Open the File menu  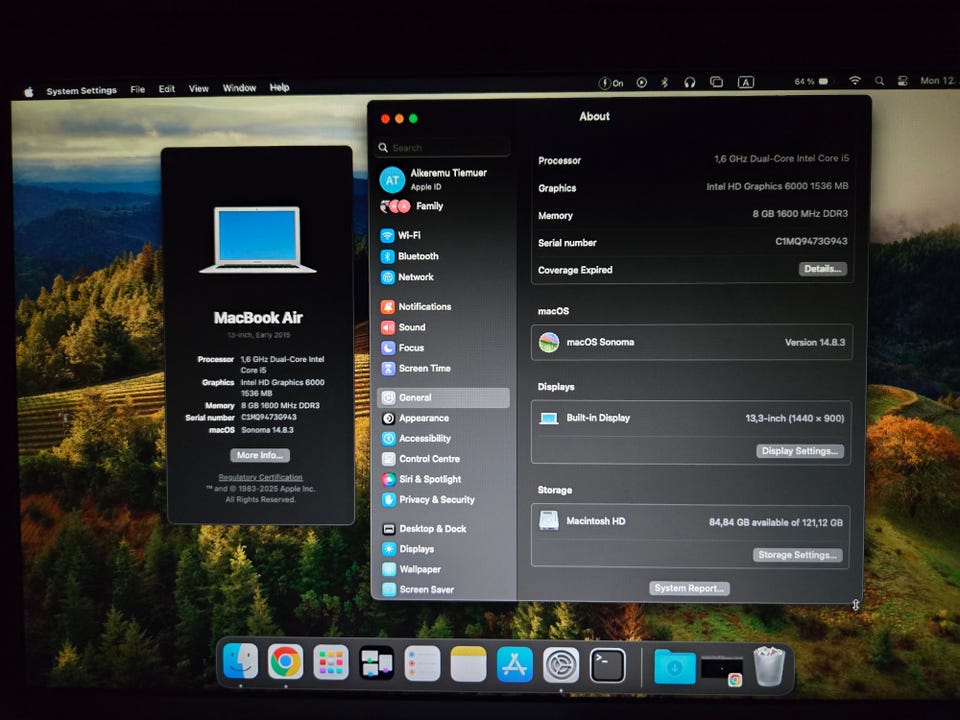click(138, 89)
